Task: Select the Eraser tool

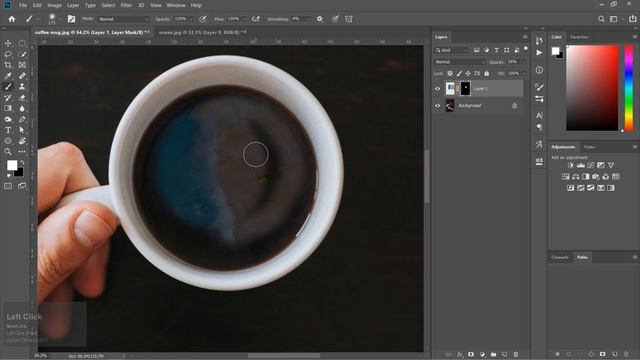Action: point(22,98)
